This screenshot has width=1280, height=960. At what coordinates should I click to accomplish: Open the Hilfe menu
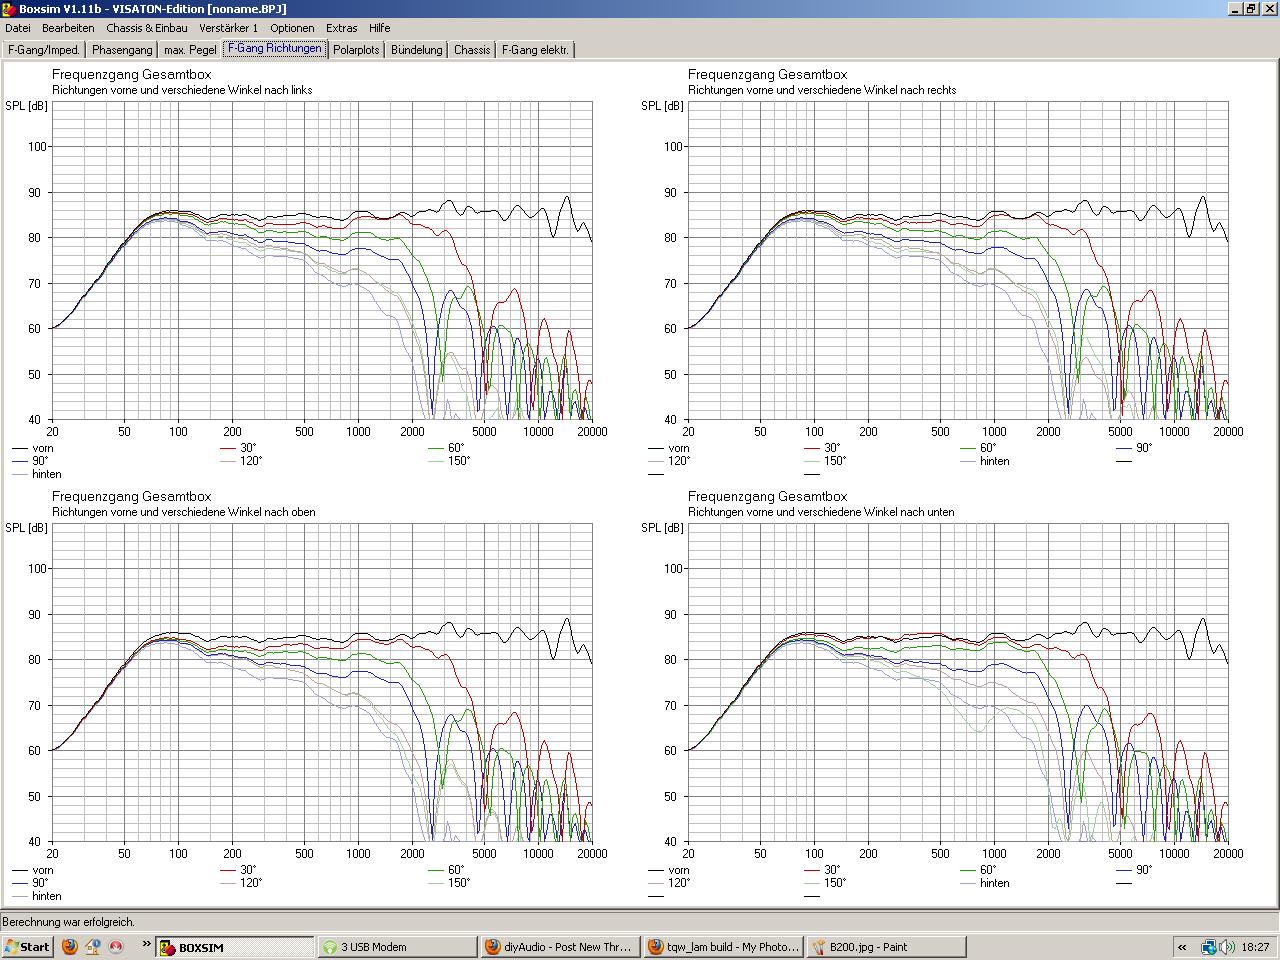(x=380, y=28)
